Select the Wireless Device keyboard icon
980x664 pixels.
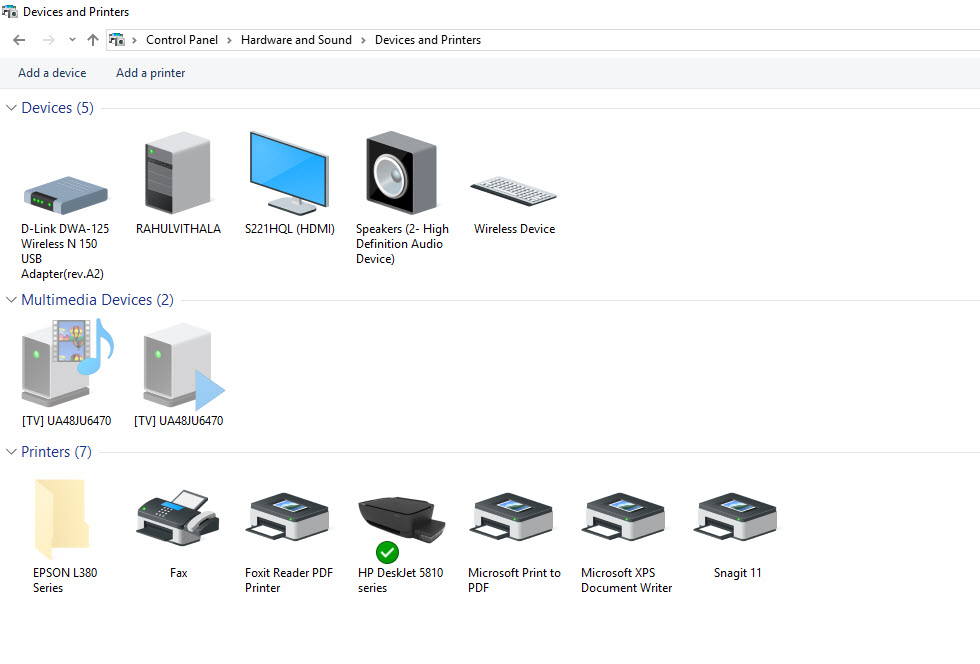pyautogui.click(x=513, y=191)
